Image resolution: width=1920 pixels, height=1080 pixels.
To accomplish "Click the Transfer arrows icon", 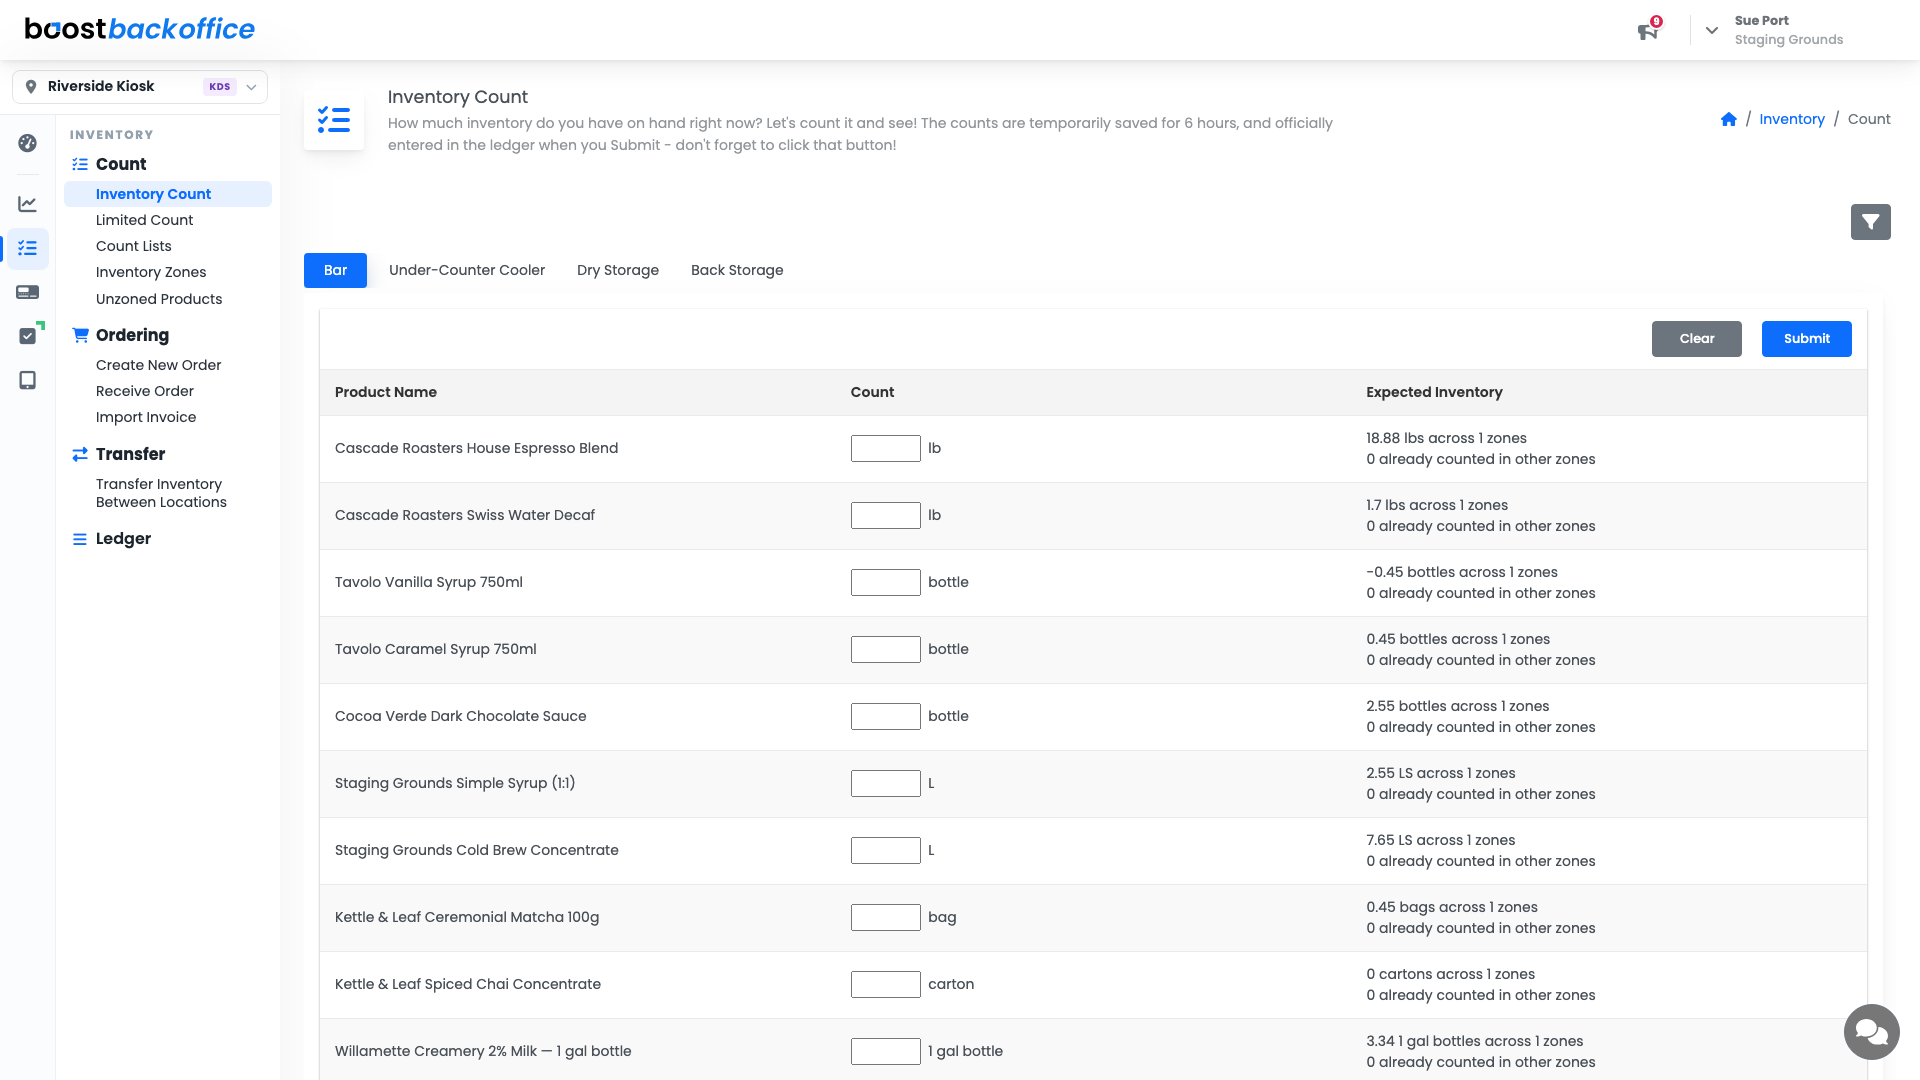I will coord(80,454).
